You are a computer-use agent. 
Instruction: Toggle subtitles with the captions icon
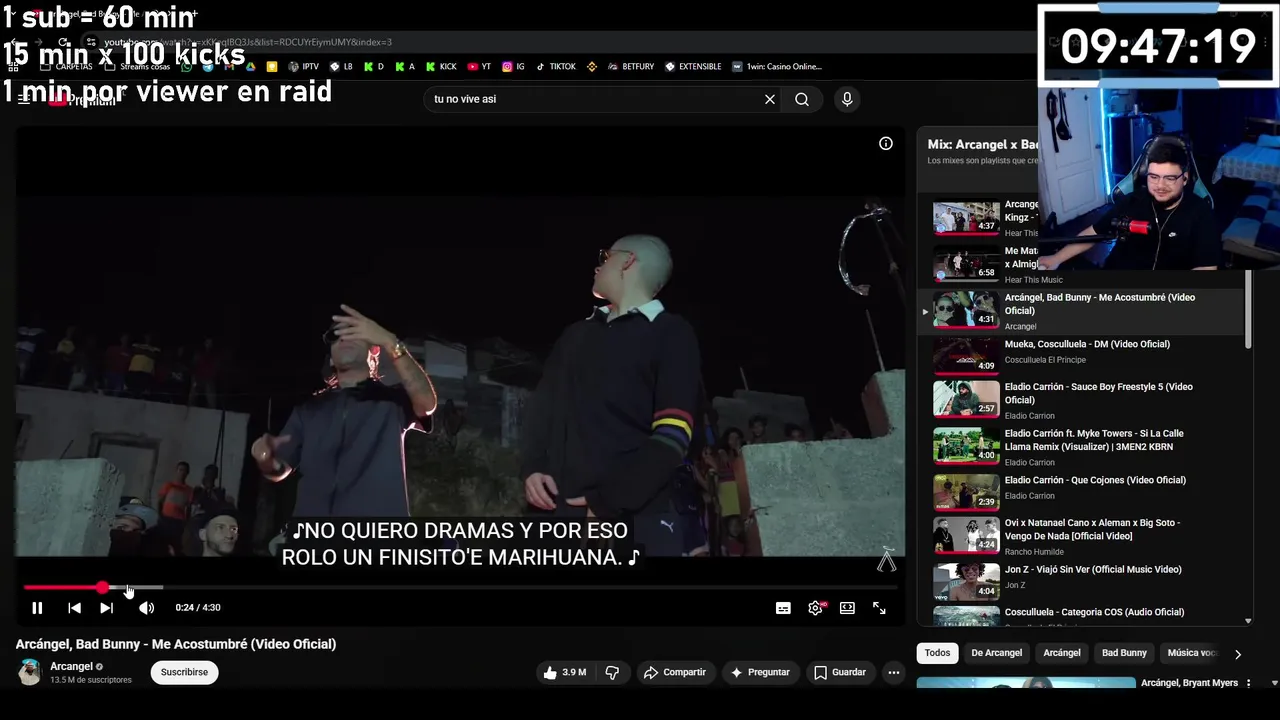(x=783, y=608)
